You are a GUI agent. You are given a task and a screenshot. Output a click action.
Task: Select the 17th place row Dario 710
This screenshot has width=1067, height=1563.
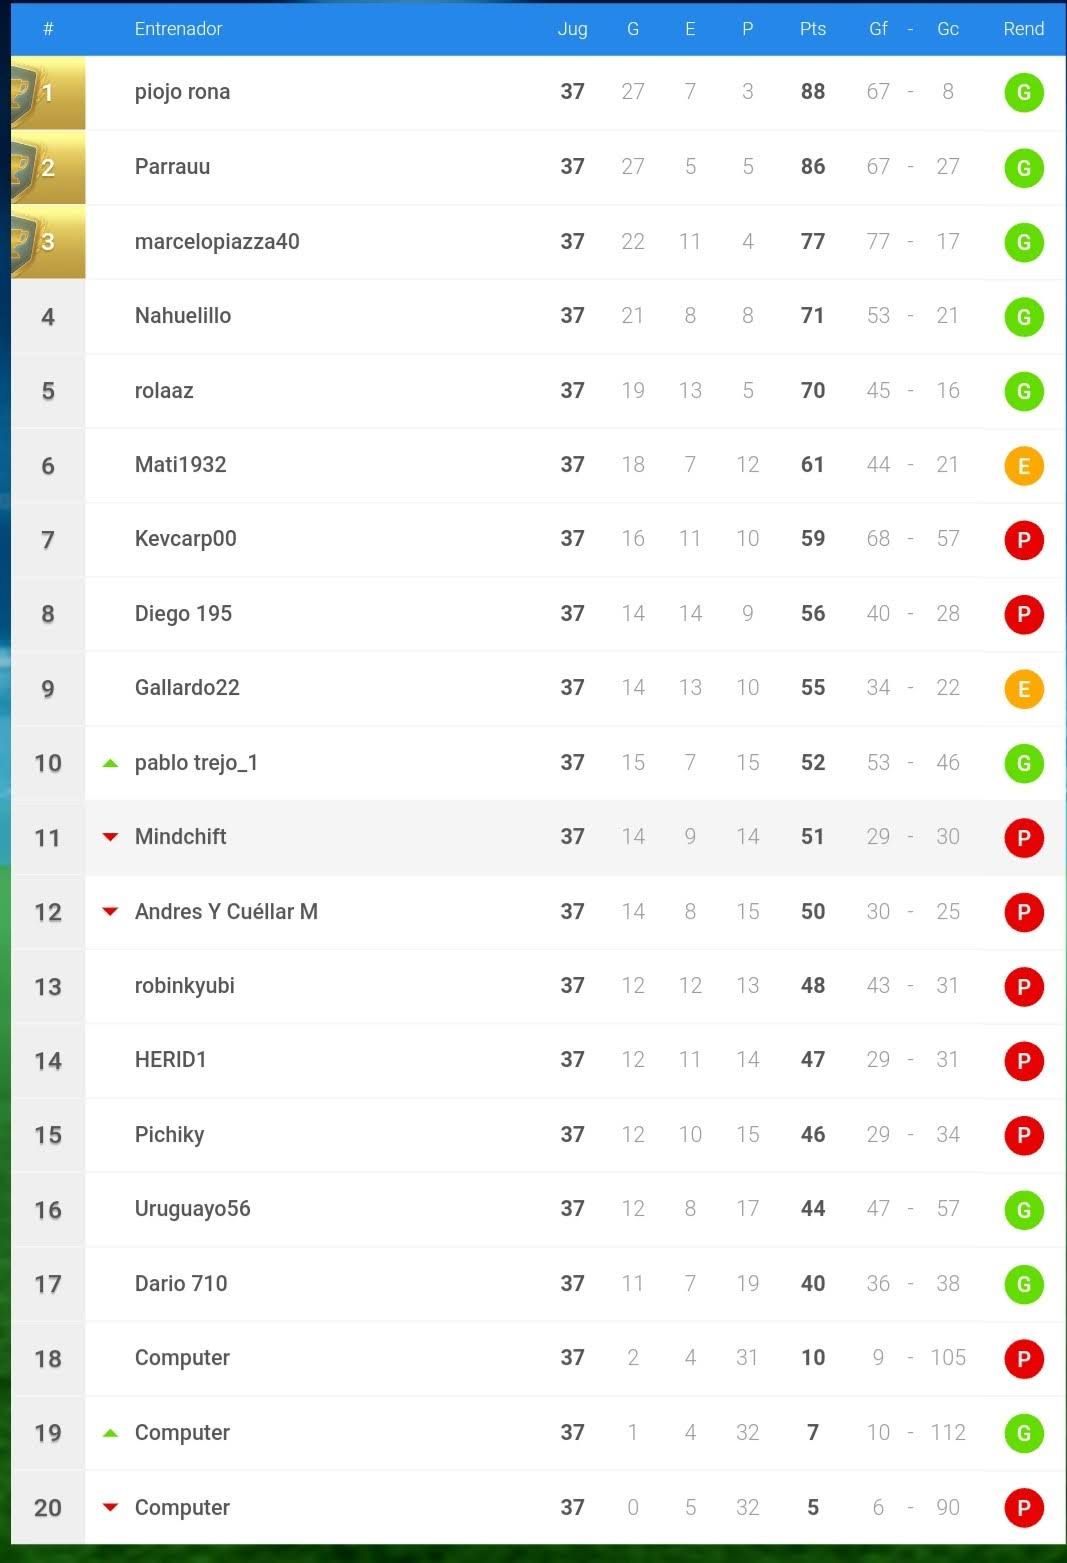coord(181,1284)
